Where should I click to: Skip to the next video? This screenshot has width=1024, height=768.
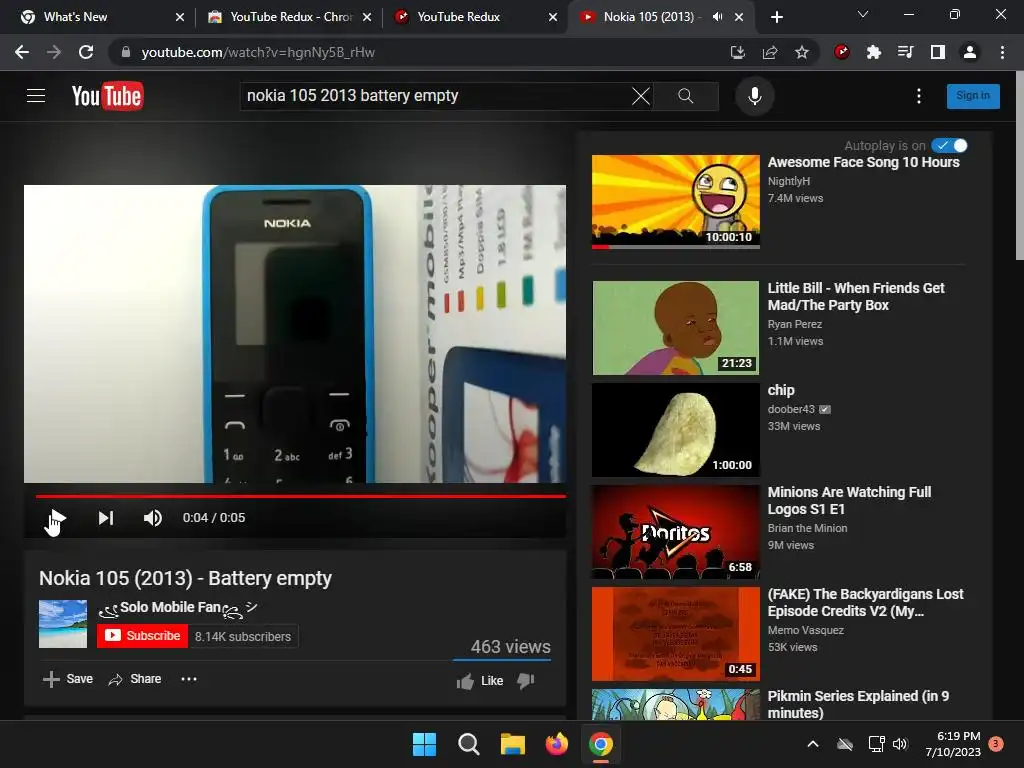pos(106,518)
